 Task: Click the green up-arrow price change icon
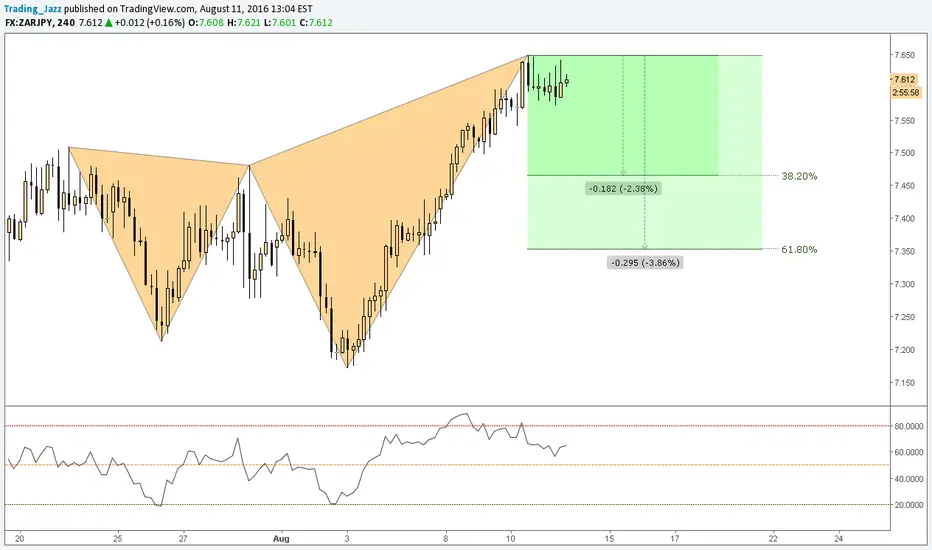[108, 23]
